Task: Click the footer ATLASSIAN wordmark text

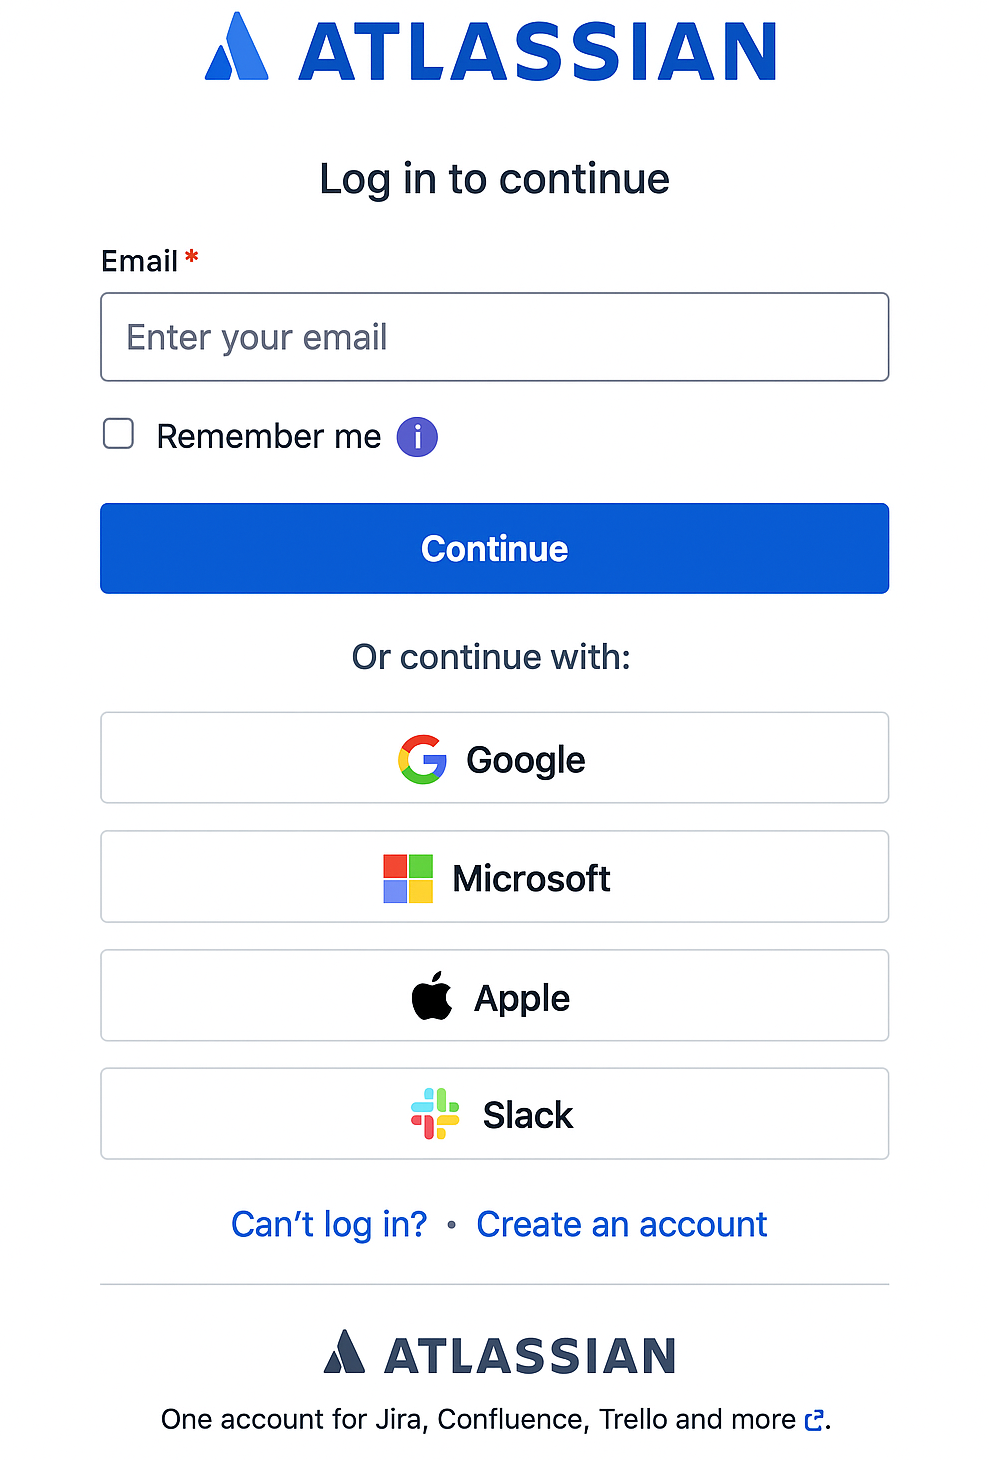Action: click(x=530, y=1356)
